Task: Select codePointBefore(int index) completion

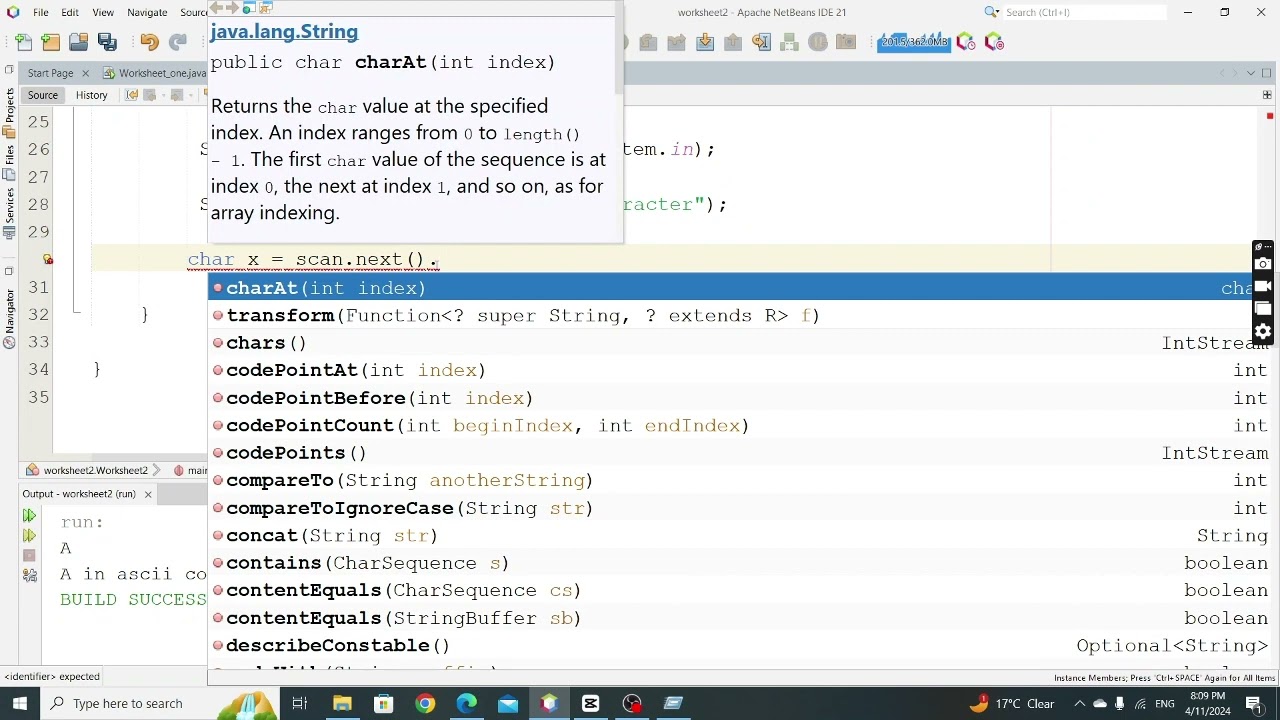Action: (x=740, y=398)
